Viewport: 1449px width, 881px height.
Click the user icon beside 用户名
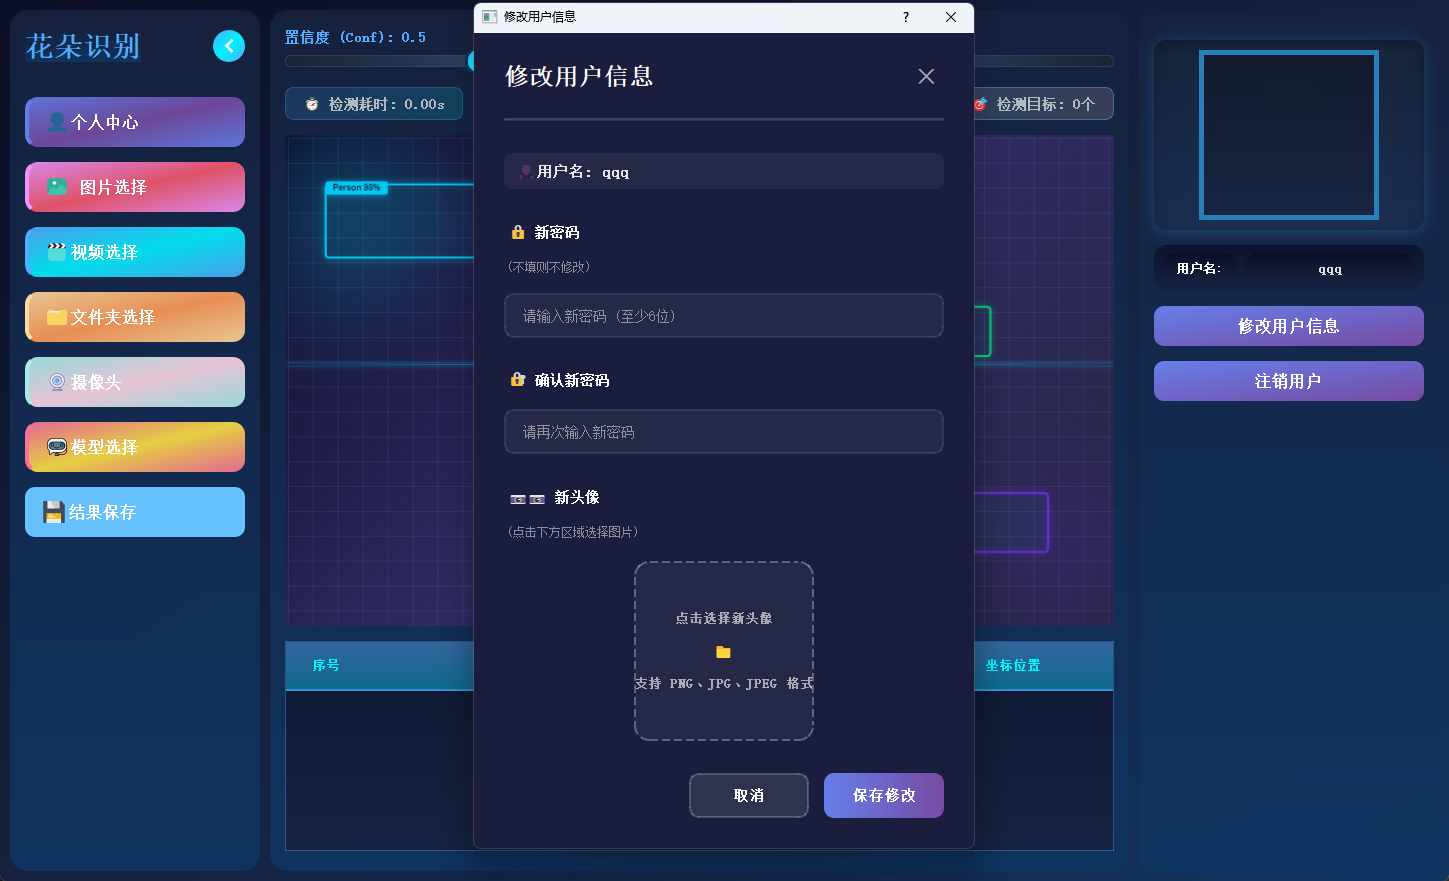pos(525,172)
